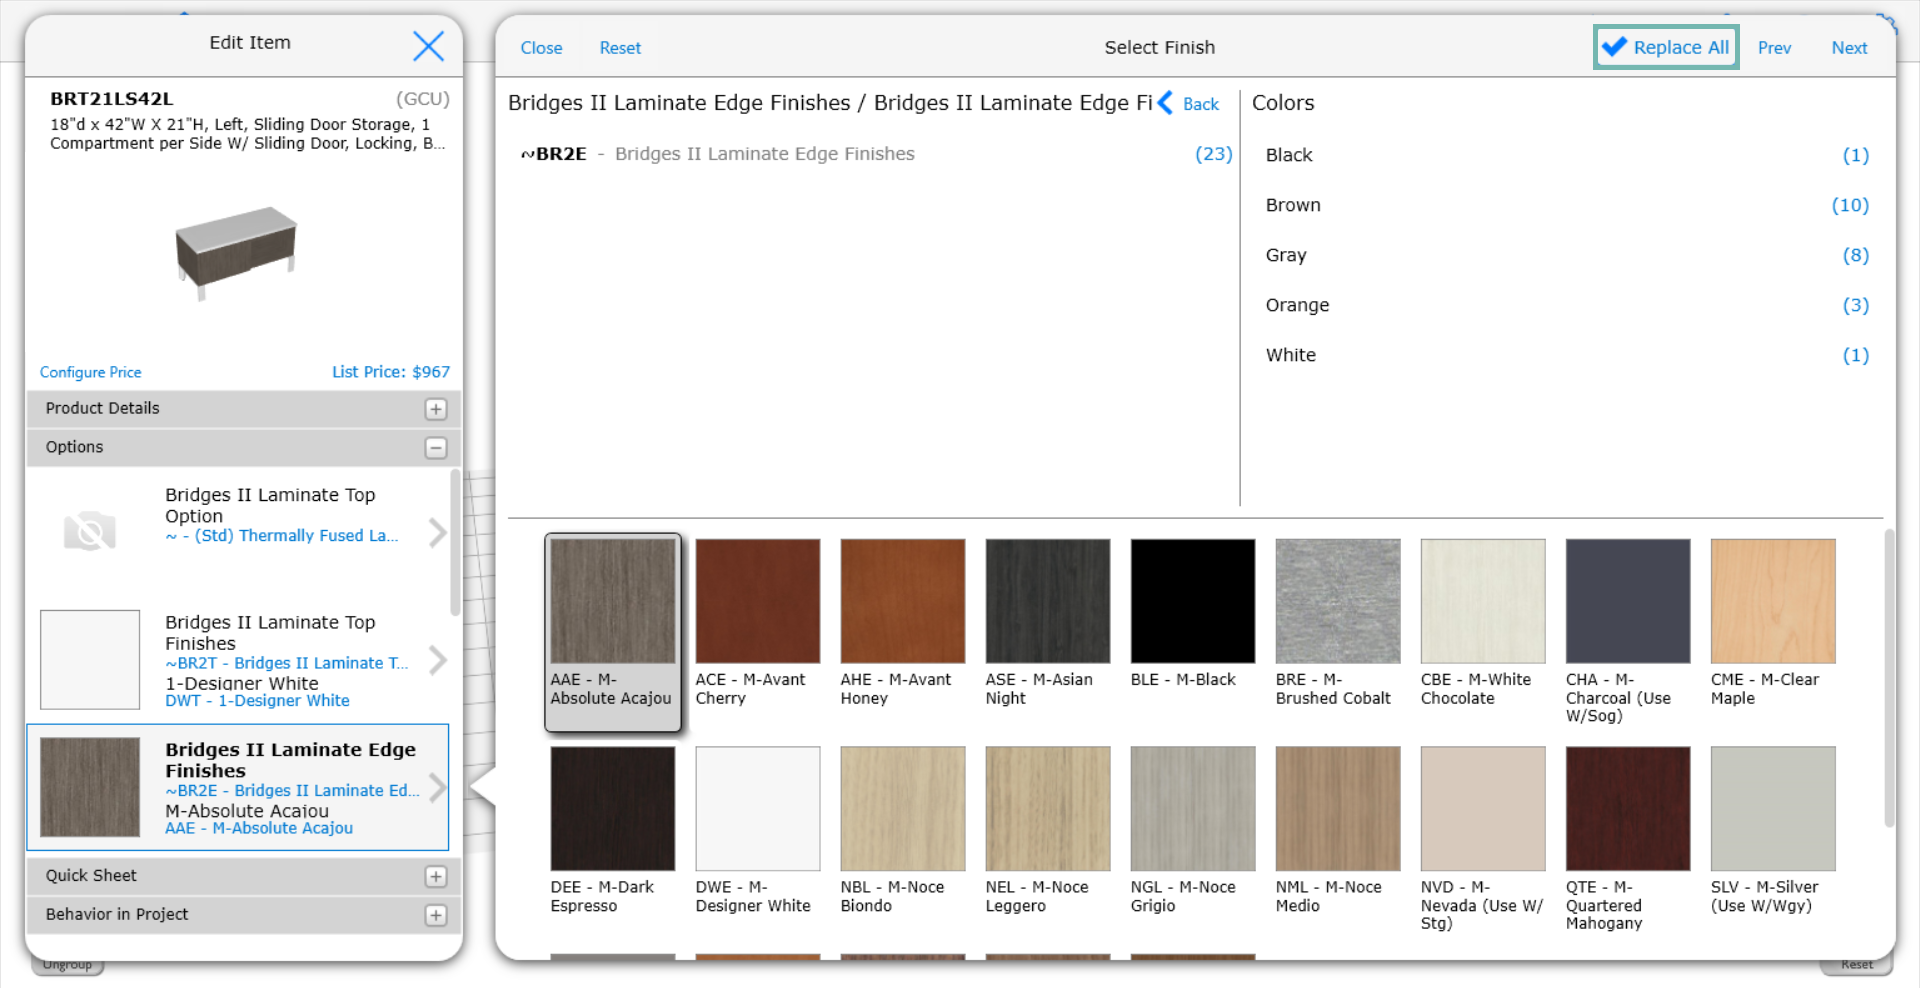Click the AAE - M-Absolute Acajou link text
The height and width of the screenshot is (988, 1920).
tap(259, 828)
